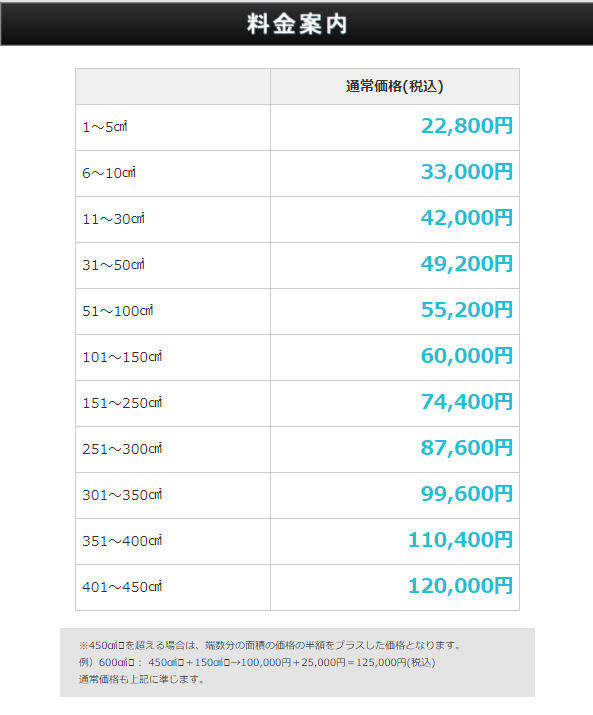Select the 33,000円 price
Image resolution: width=593 pixels, height=715 pixels.
(x=467, y=172)
